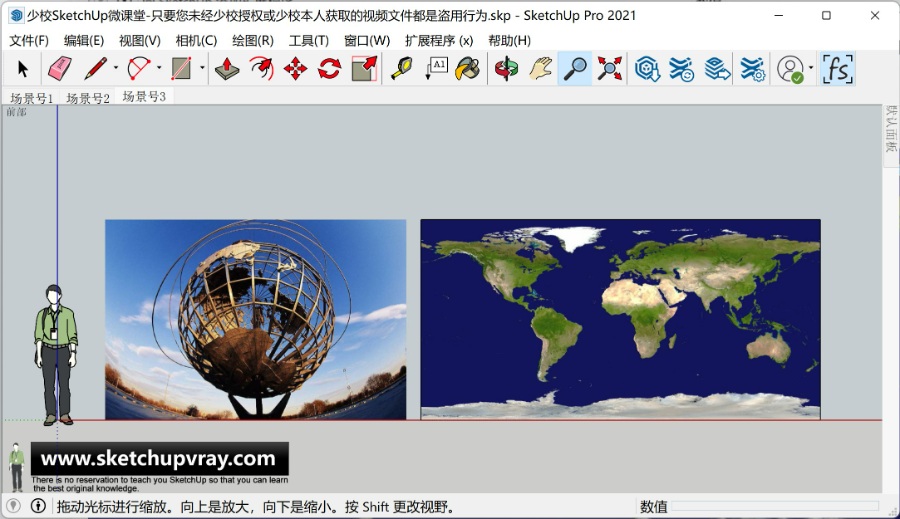Activate the Orbit camera tool
Image resolution: width=900 pixels, height=519 pixels.
coord(506,69)
